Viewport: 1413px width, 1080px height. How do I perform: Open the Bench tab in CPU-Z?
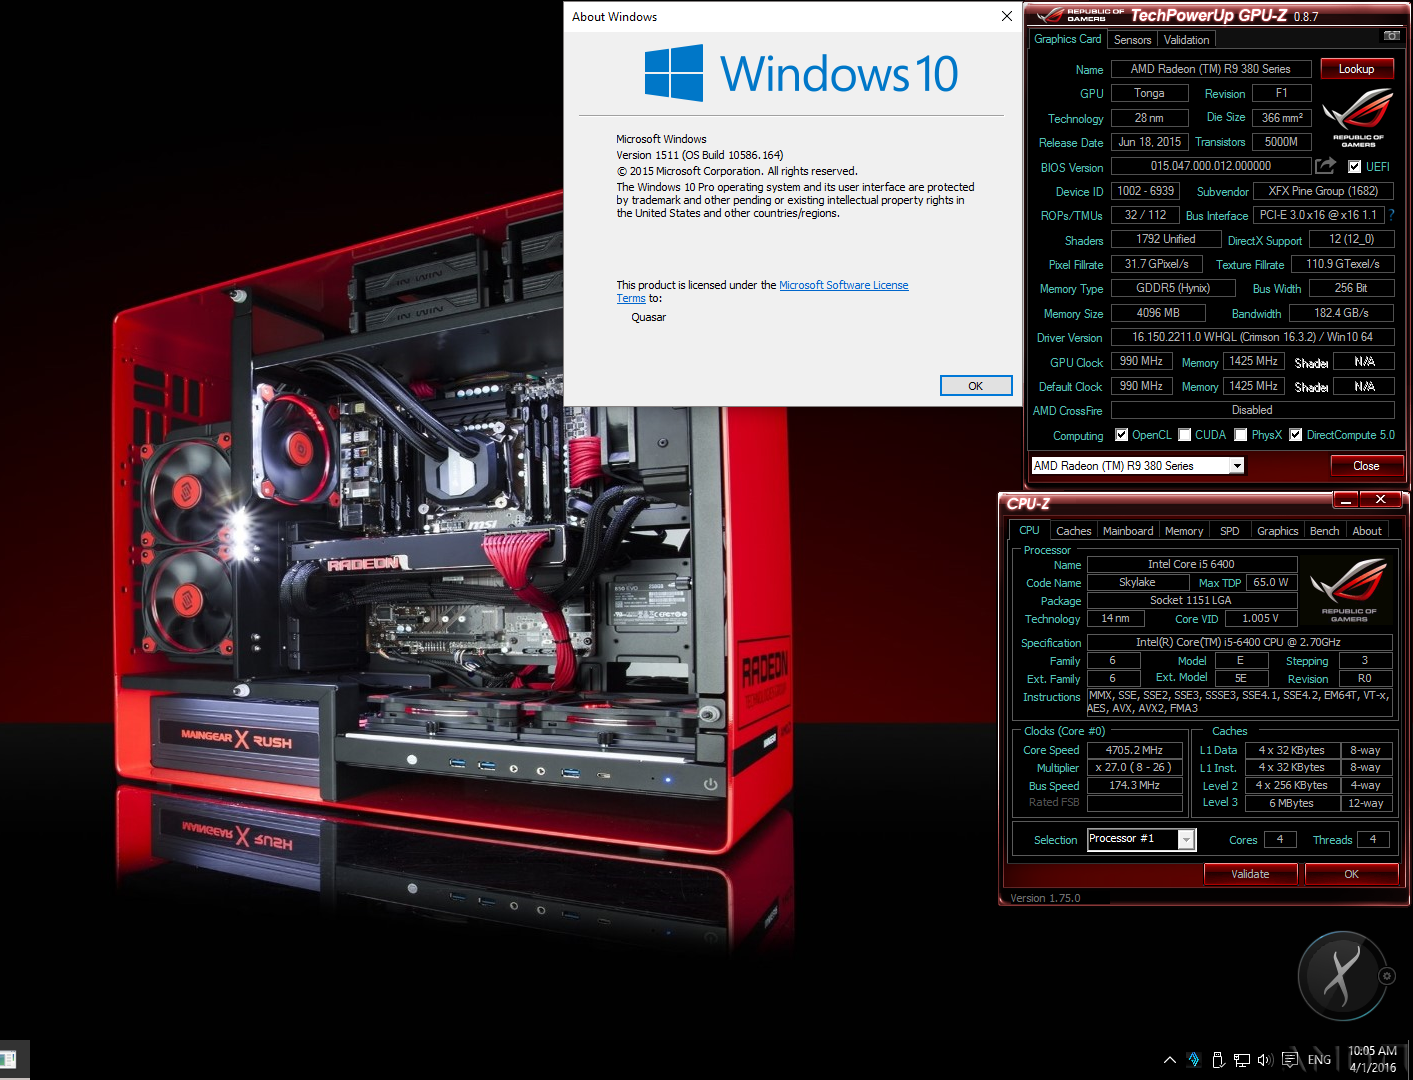click(1324, 531)
